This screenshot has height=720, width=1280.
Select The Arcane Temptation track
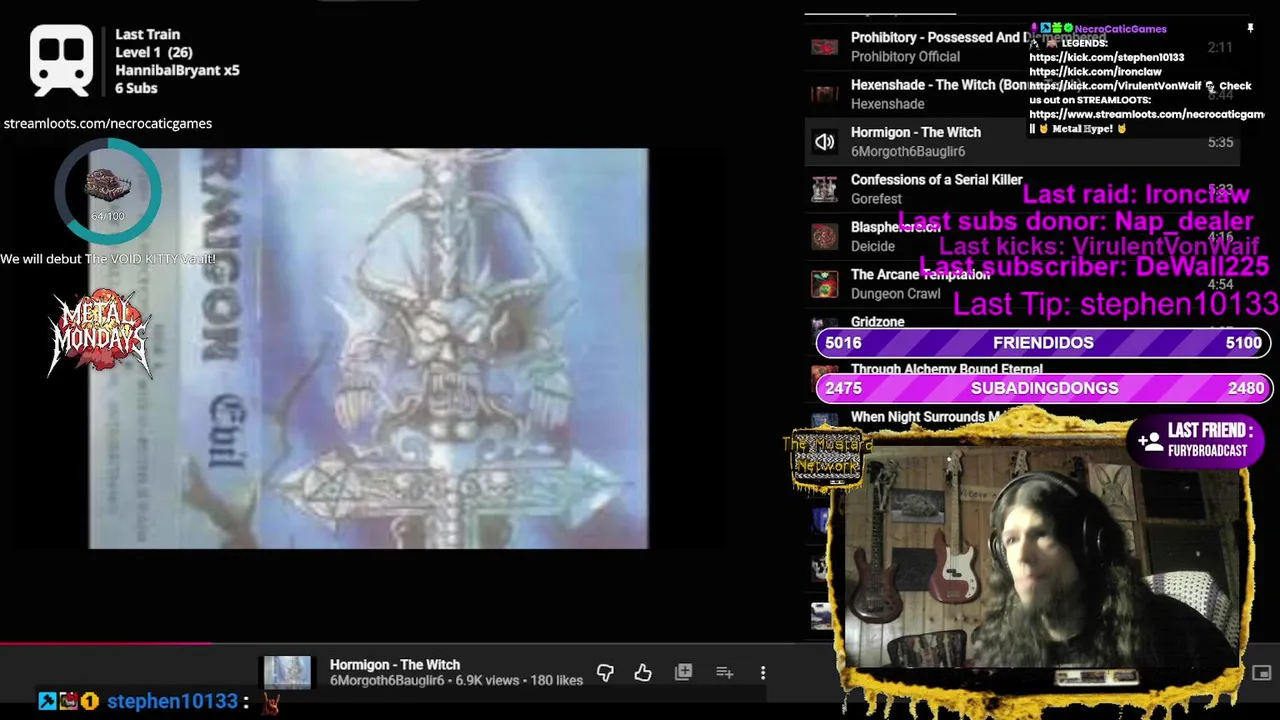1022,284
